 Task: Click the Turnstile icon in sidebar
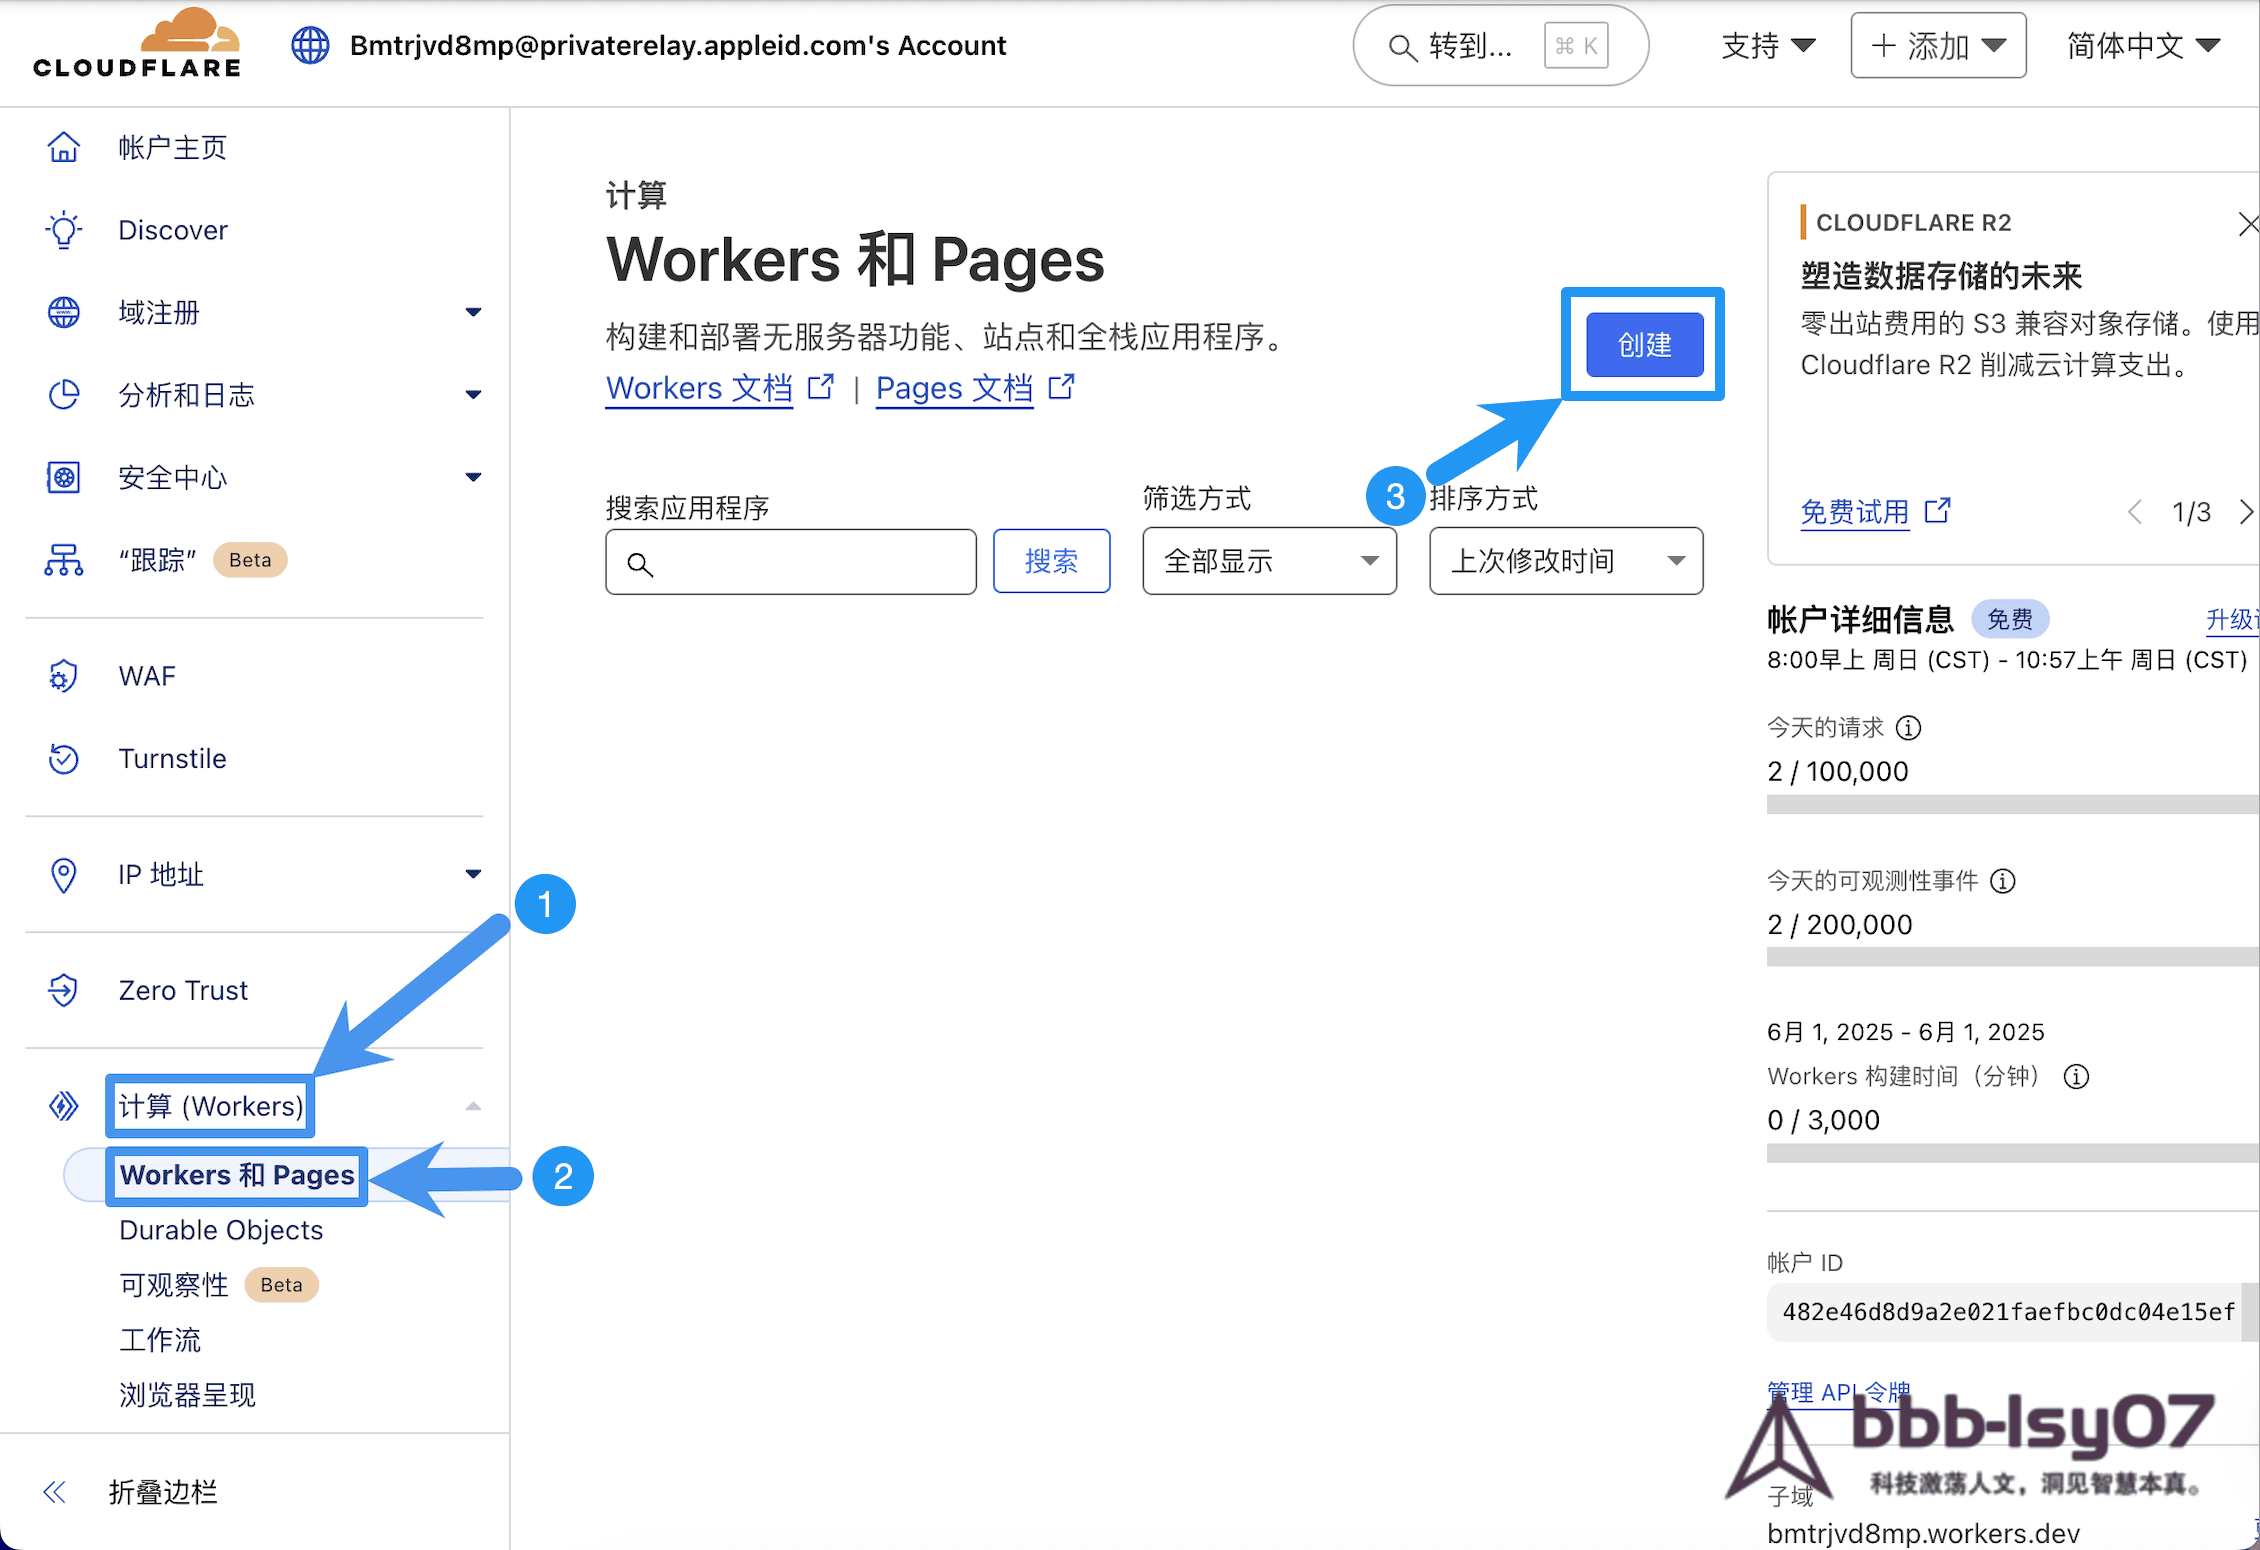pyautogui.click(x=63, y=759)
